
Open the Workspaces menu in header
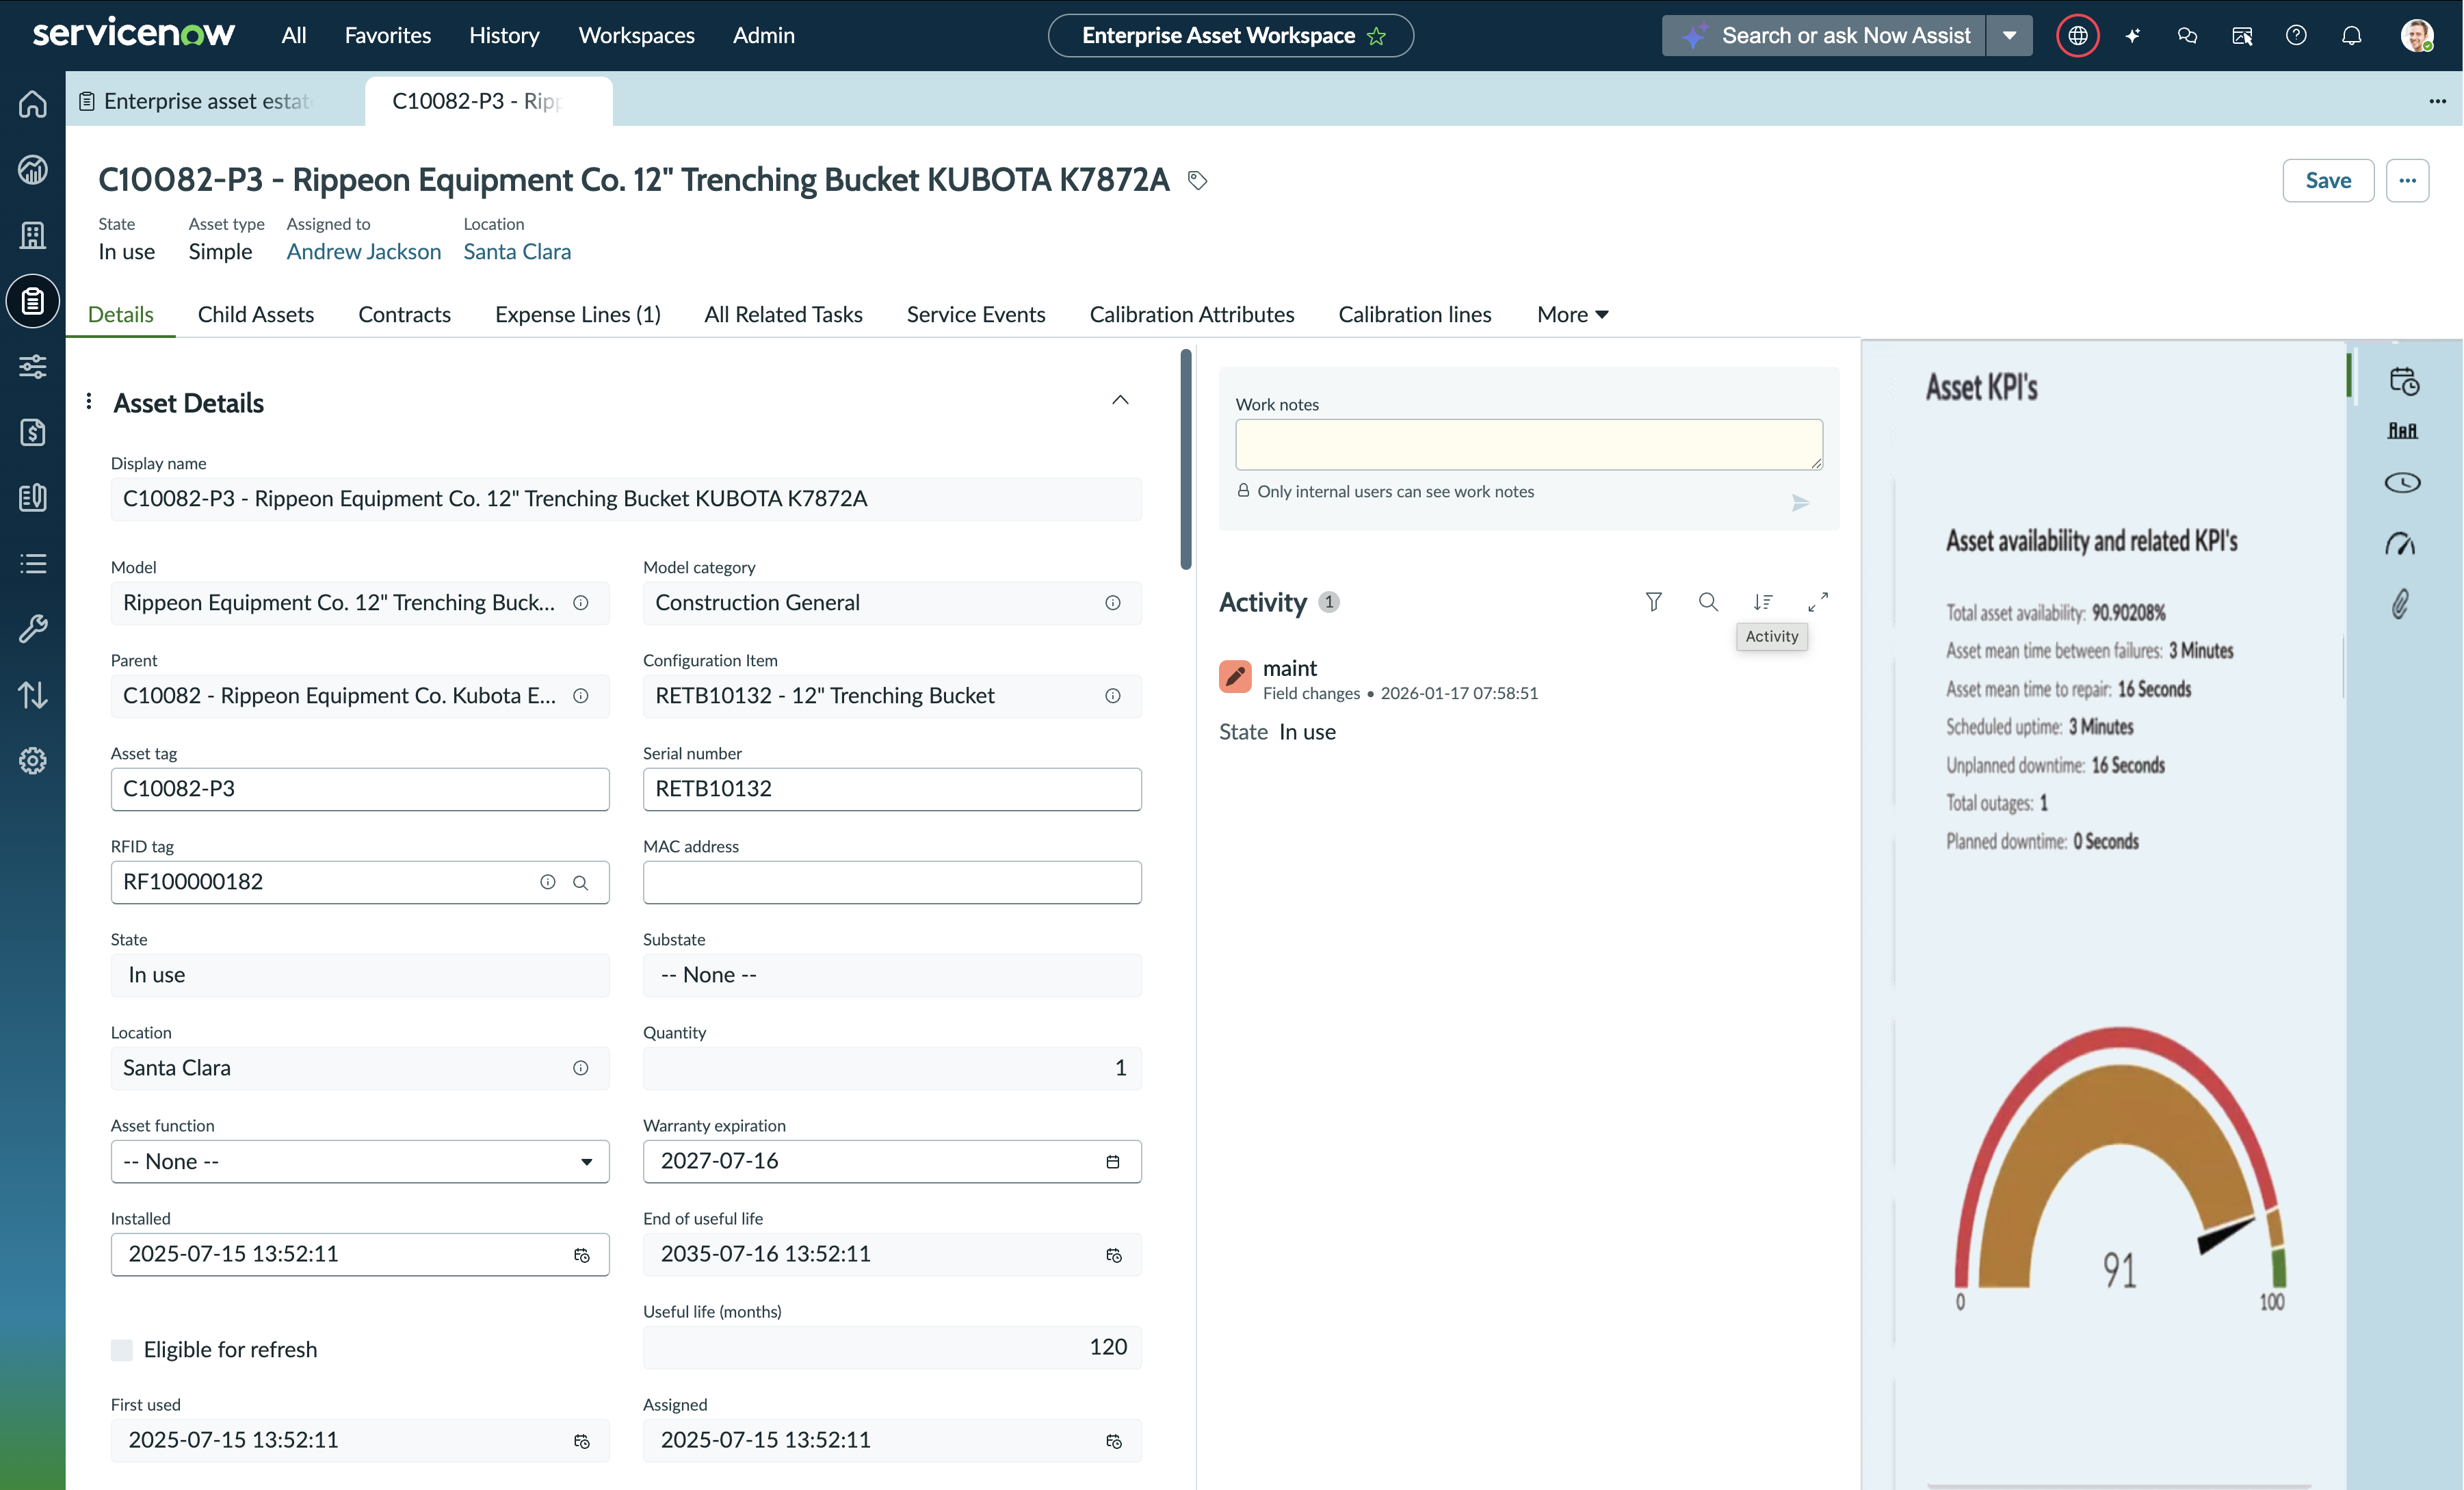[x=636, y=36]
